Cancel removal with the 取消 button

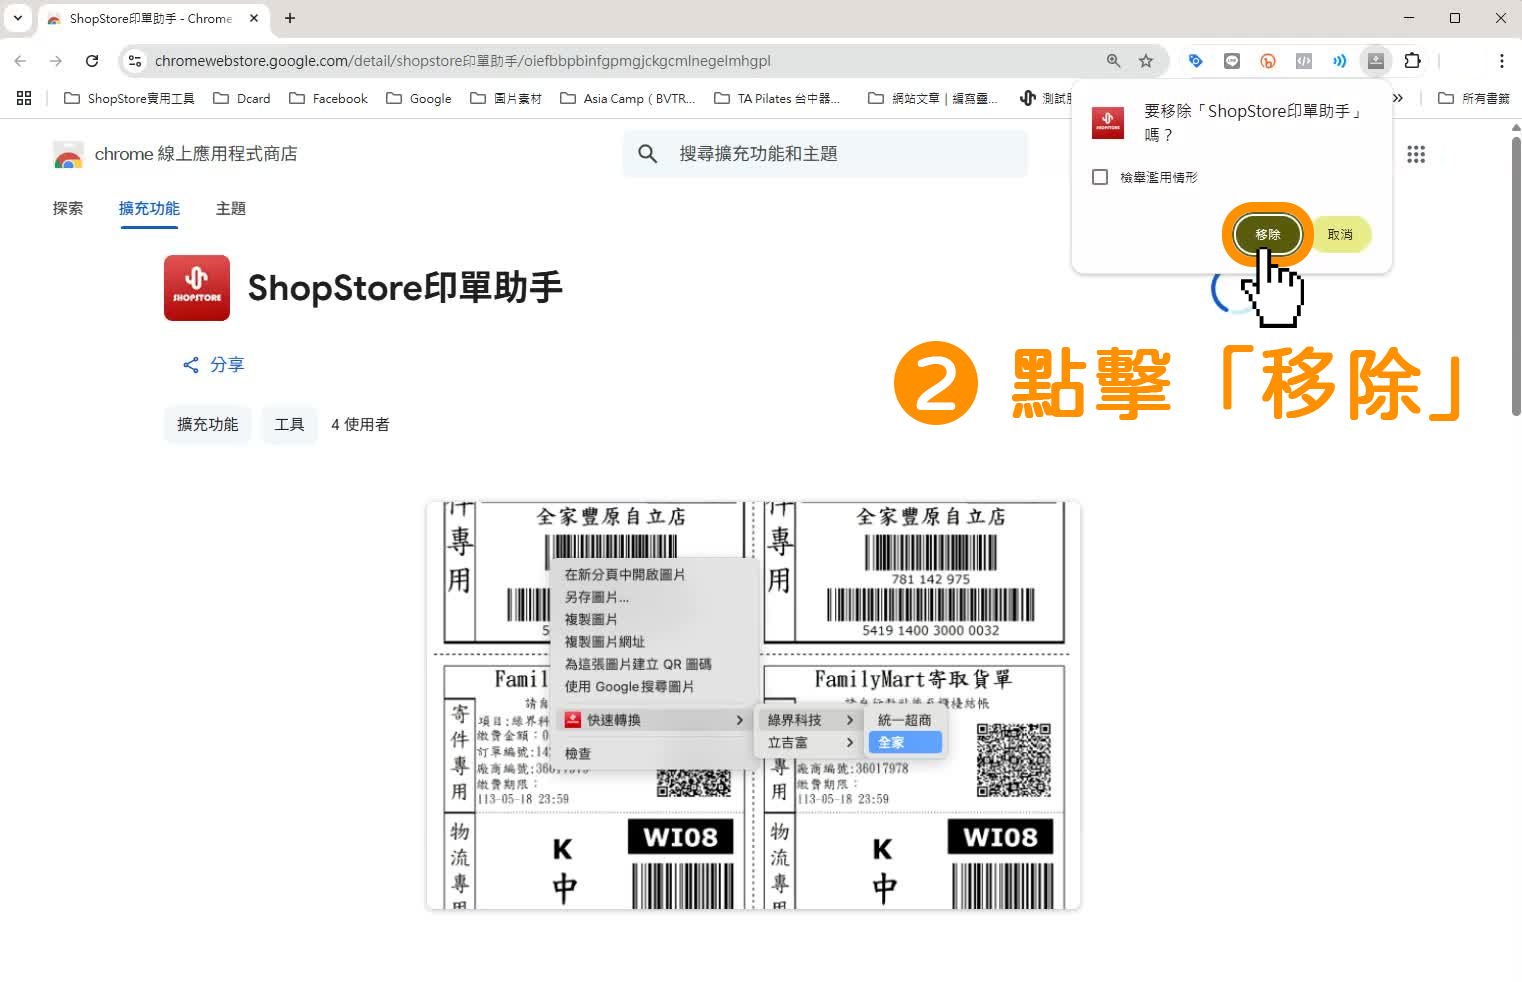(x=1340, y=235)
